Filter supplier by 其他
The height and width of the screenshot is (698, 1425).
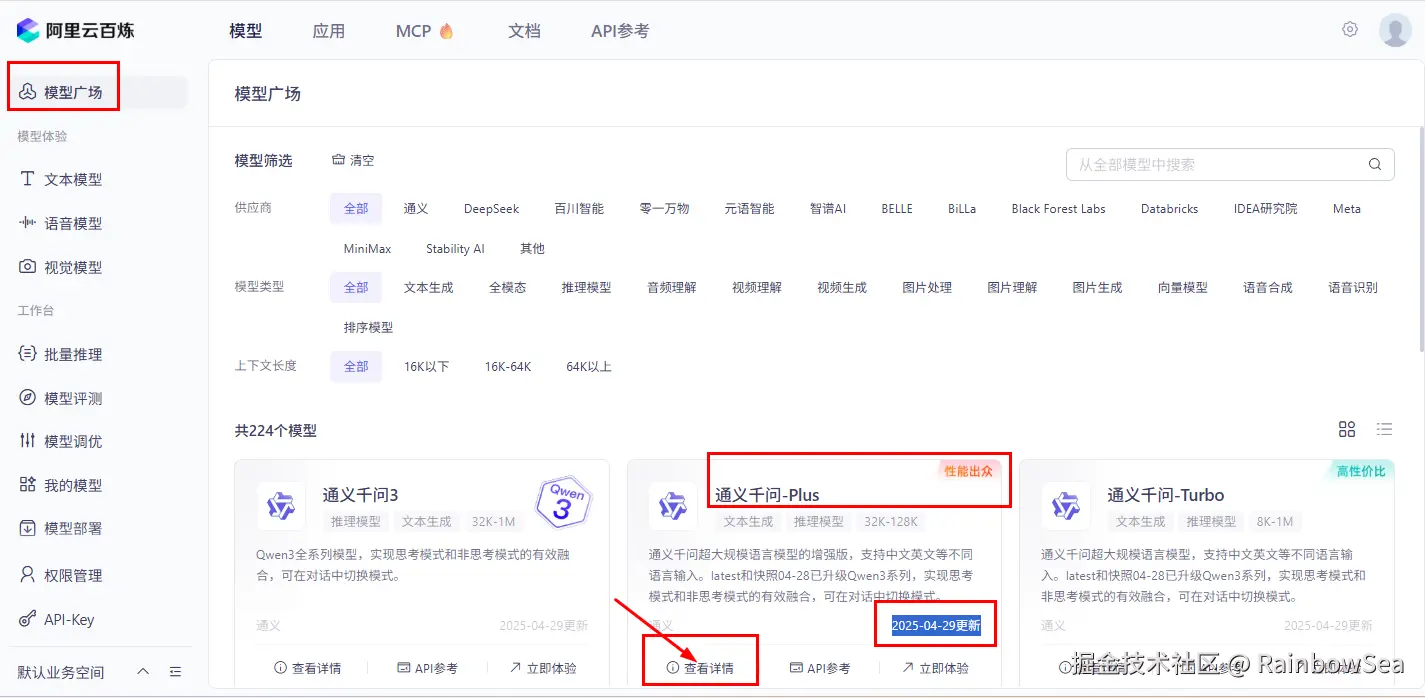coord(532,248)
